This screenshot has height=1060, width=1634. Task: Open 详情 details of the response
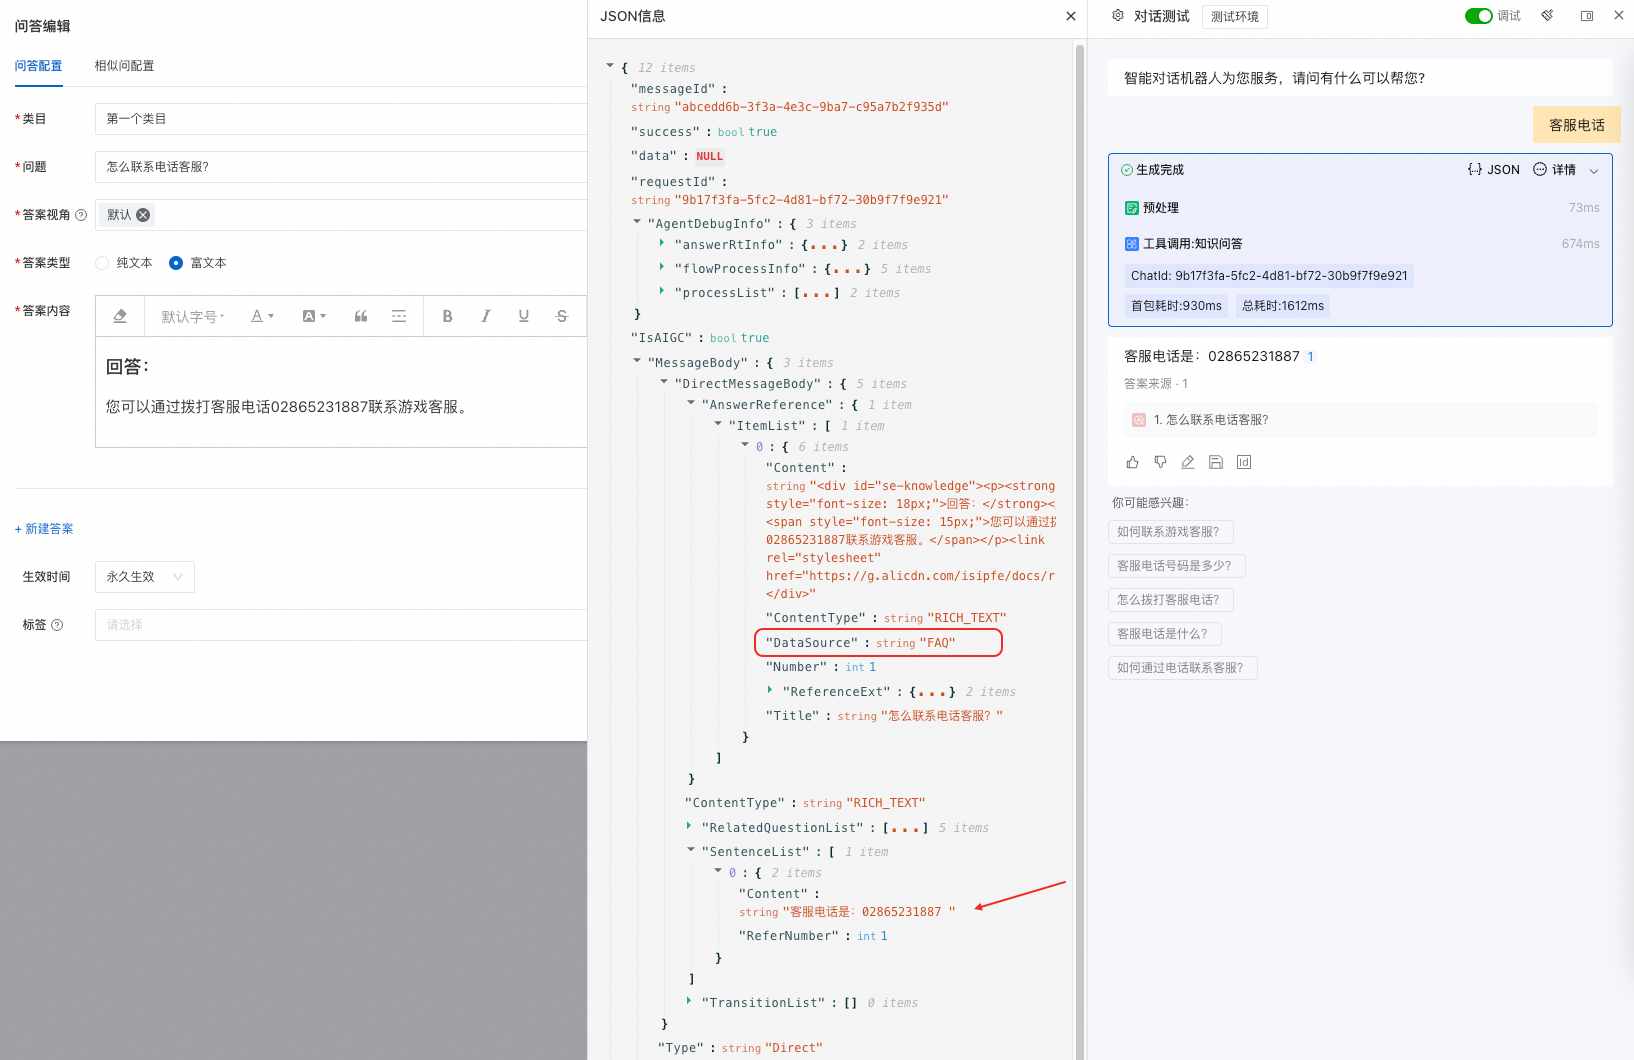(x=1555, y=170)
